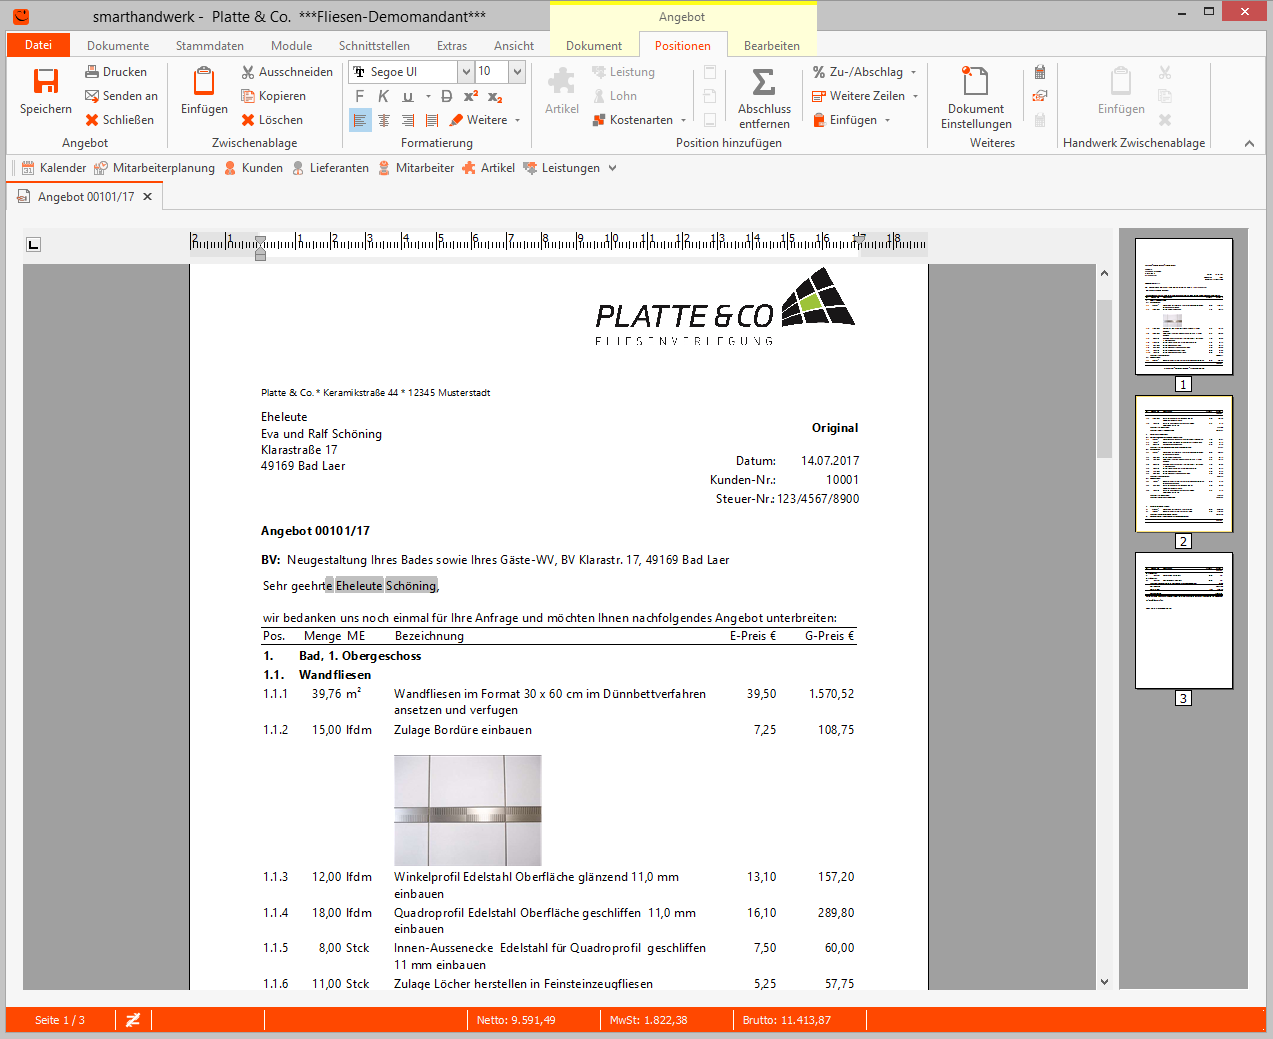The image size is (1273, 1039).
Task: Toggle strikethrough formatting
Action: [446, 96]
